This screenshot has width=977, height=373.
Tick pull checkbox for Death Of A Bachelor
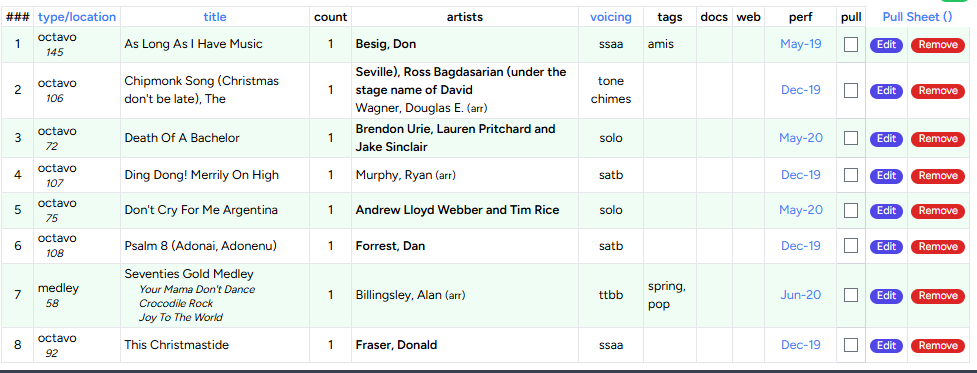[851, 138]
